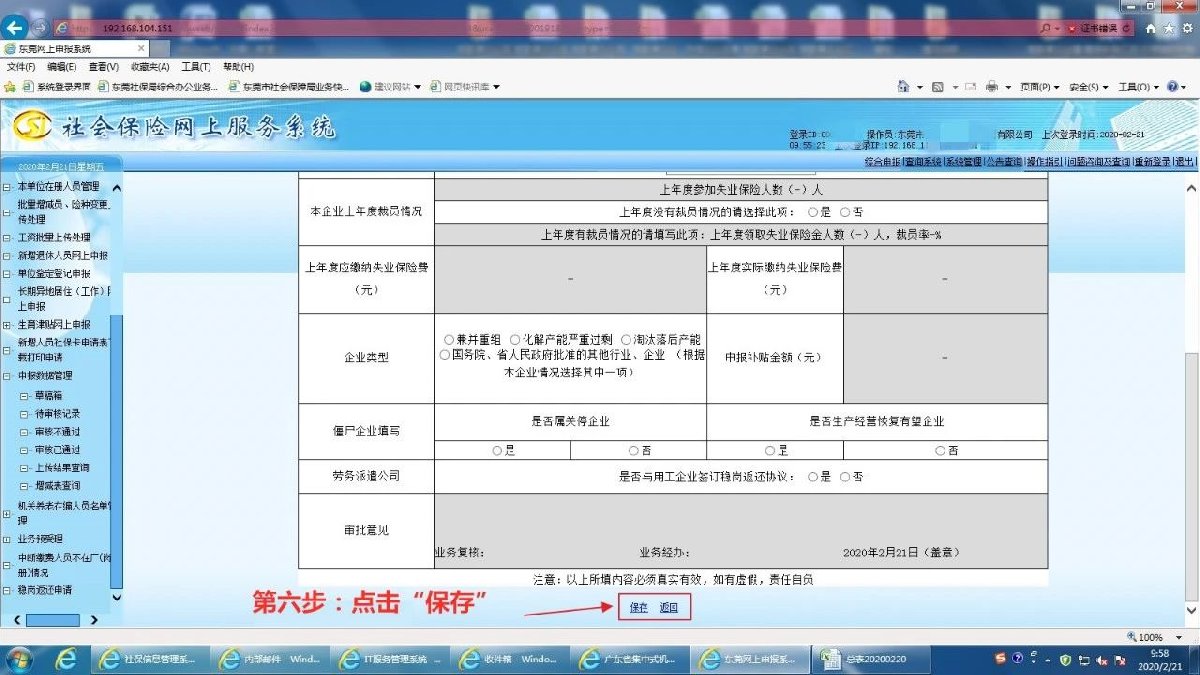Viewport: 1200px width, 675px height.
Task: Open the 收藏夹(A) menu
Action: [147, 67]
